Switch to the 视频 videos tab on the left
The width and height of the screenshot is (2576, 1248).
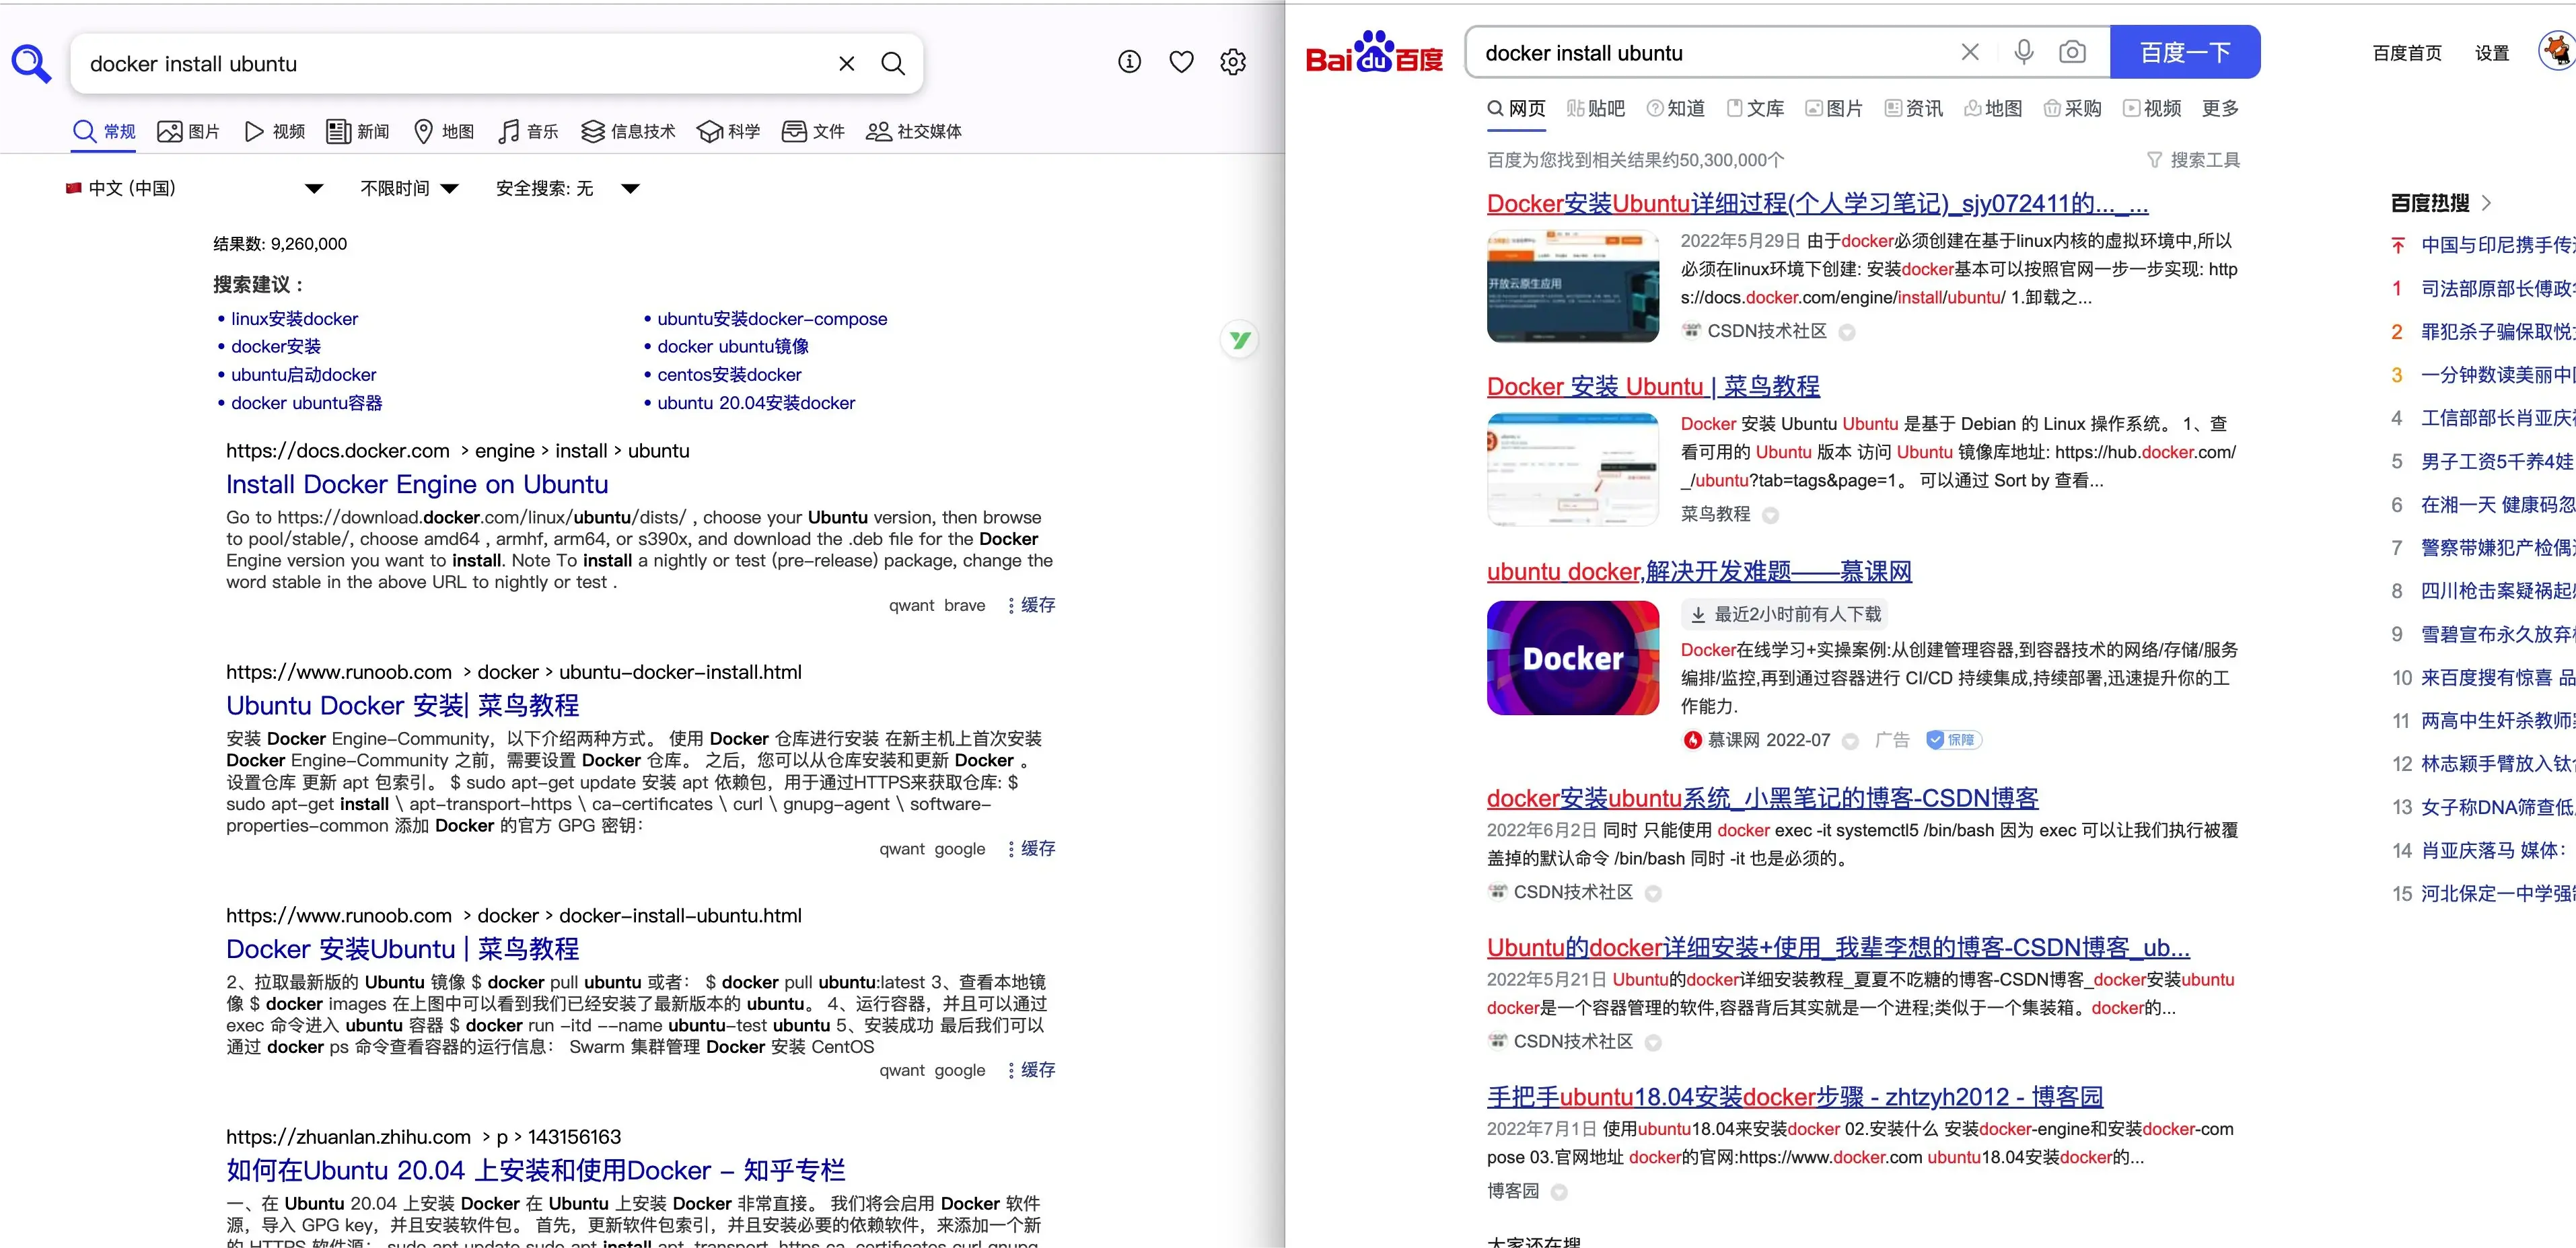point(275,131)
